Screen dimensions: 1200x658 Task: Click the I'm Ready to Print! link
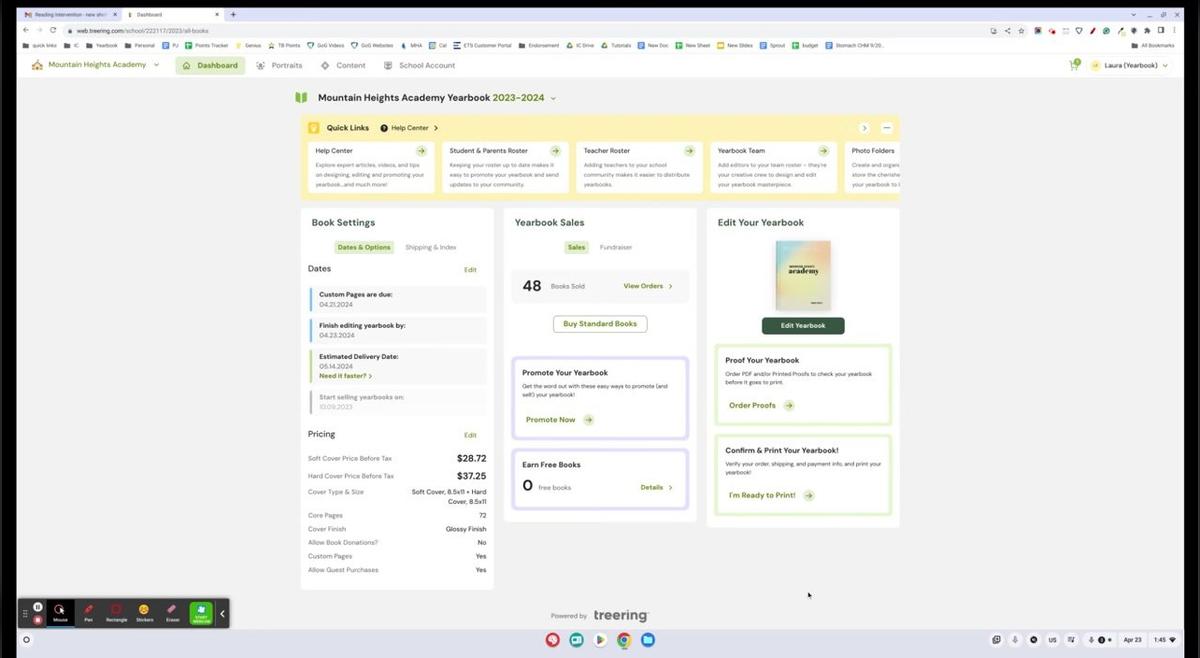coord(762,495)
